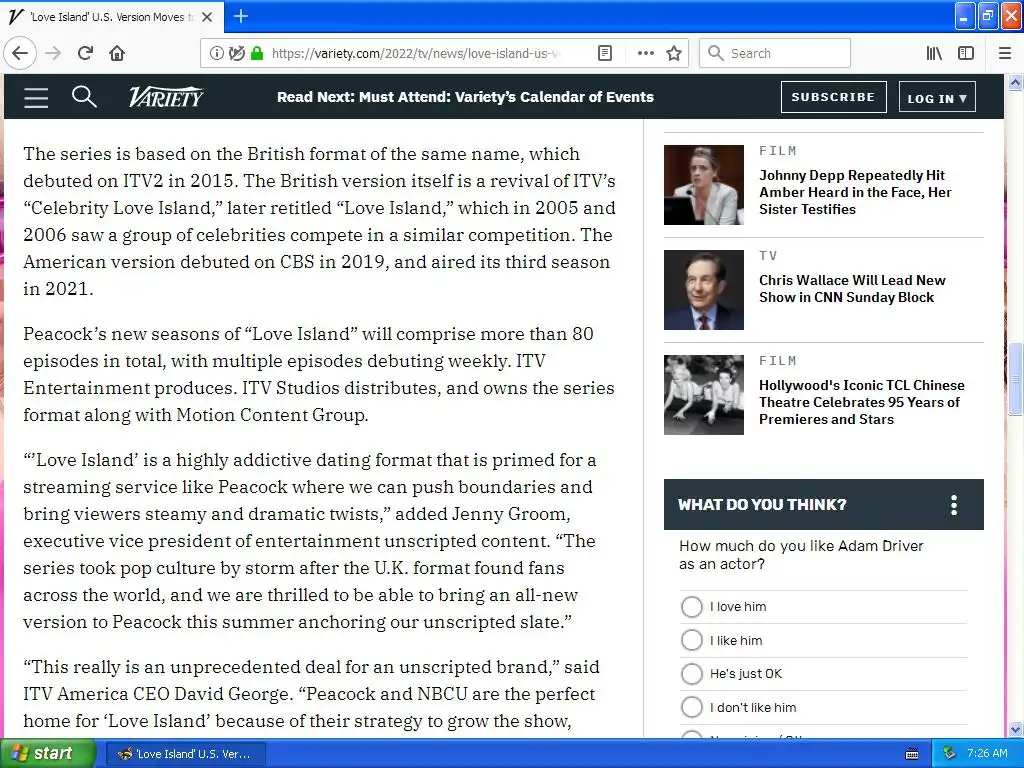Select the 'Love Island' U.S. Version tab
Image resolution: width=1024 pixels, height=768 pixels.
pyautogui.click(x=111, y=17)
